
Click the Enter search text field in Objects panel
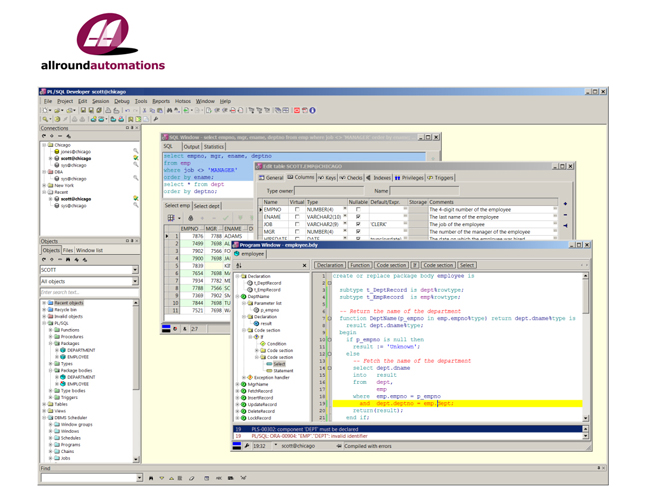[x=89, y=292]
